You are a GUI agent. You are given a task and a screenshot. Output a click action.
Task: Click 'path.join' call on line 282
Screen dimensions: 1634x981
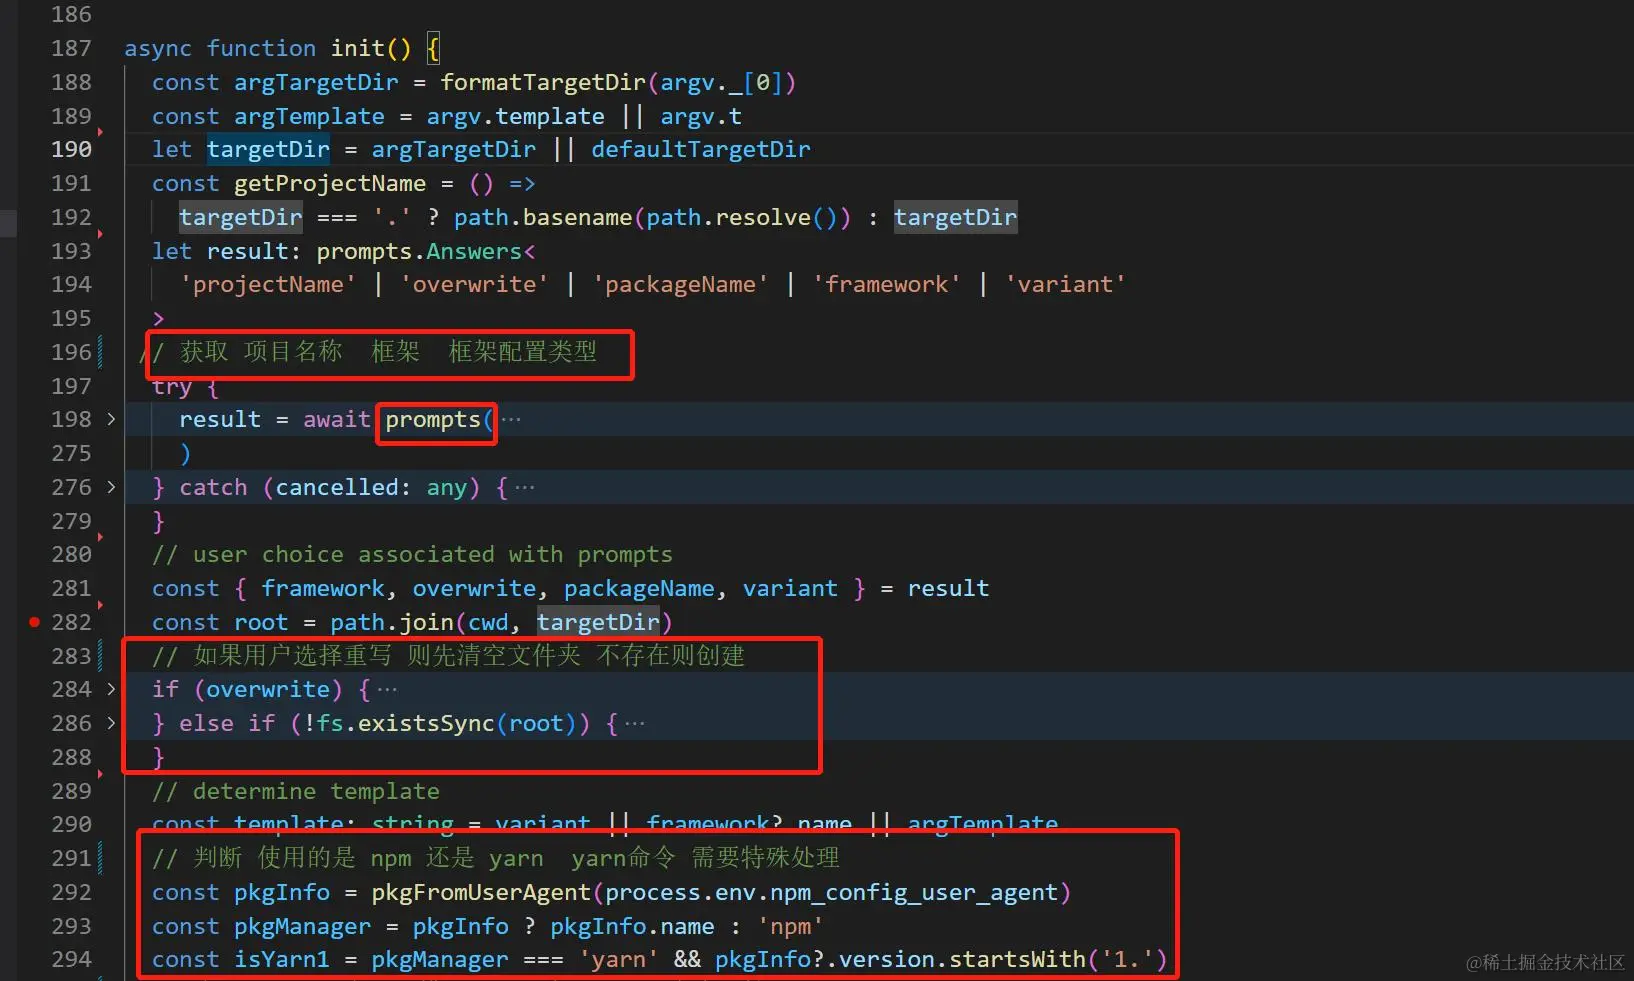[392, 623]
